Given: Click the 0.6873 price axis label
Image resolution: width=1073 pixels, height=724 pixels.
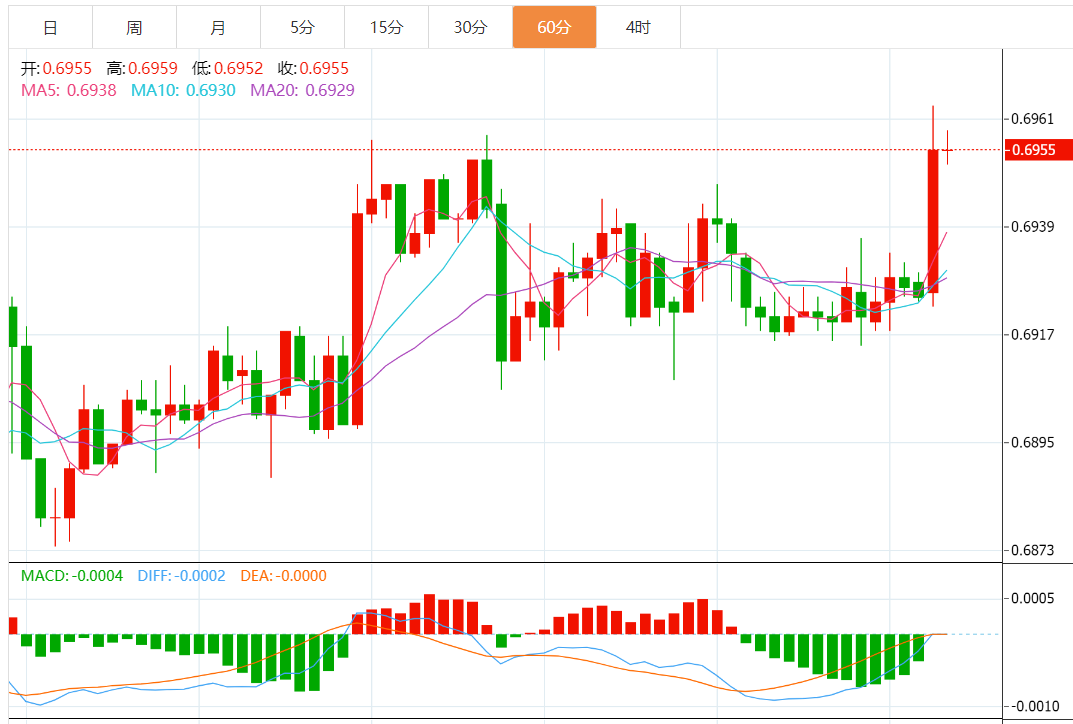Looking at the screenshot, I should pyautogui.click(x=1033, y=550).
